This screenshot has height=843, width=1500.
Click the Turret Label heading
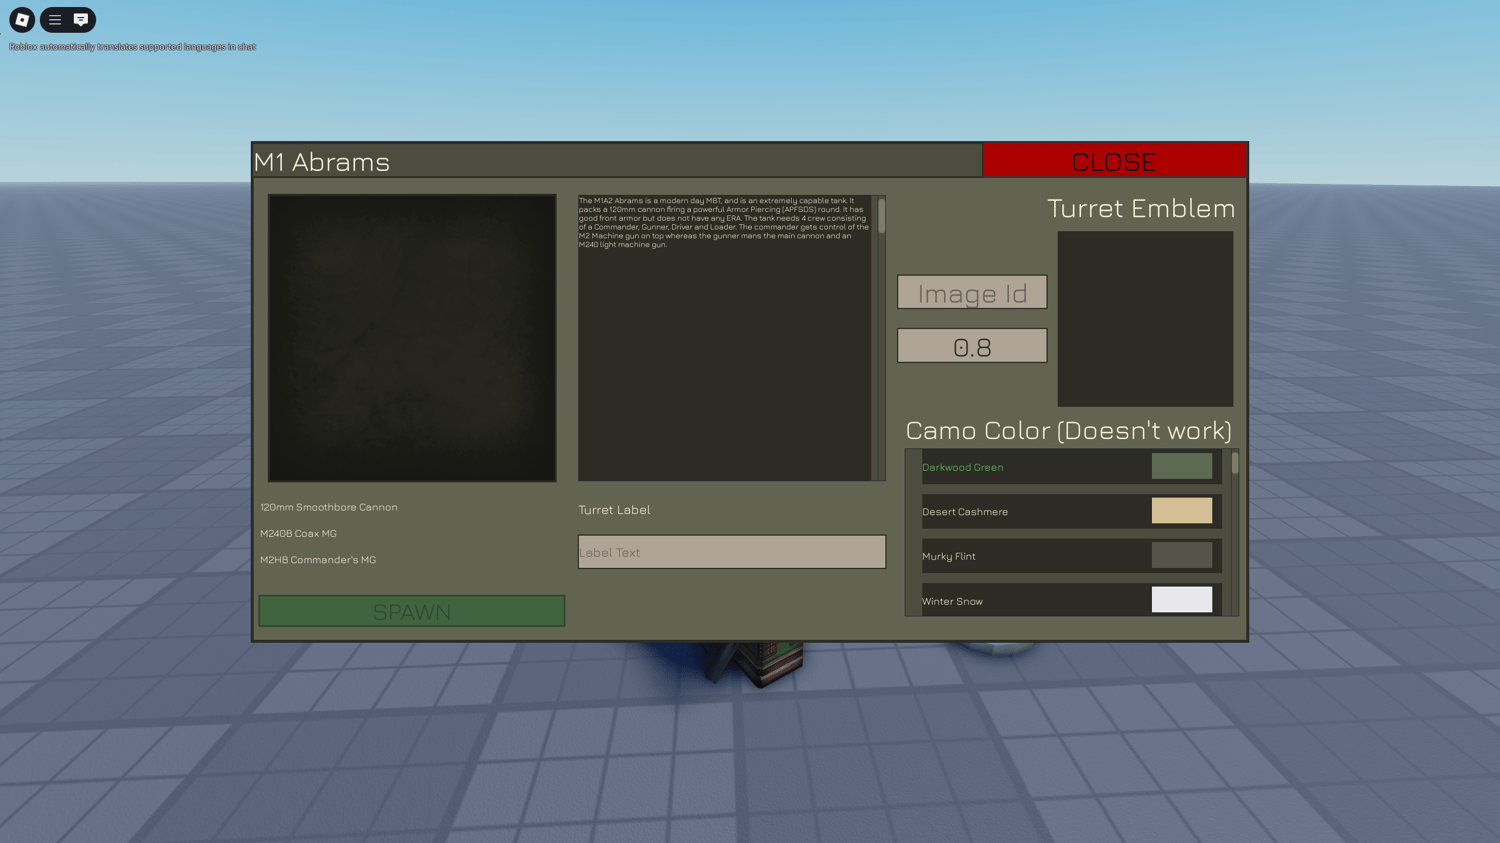click(614, 510)
